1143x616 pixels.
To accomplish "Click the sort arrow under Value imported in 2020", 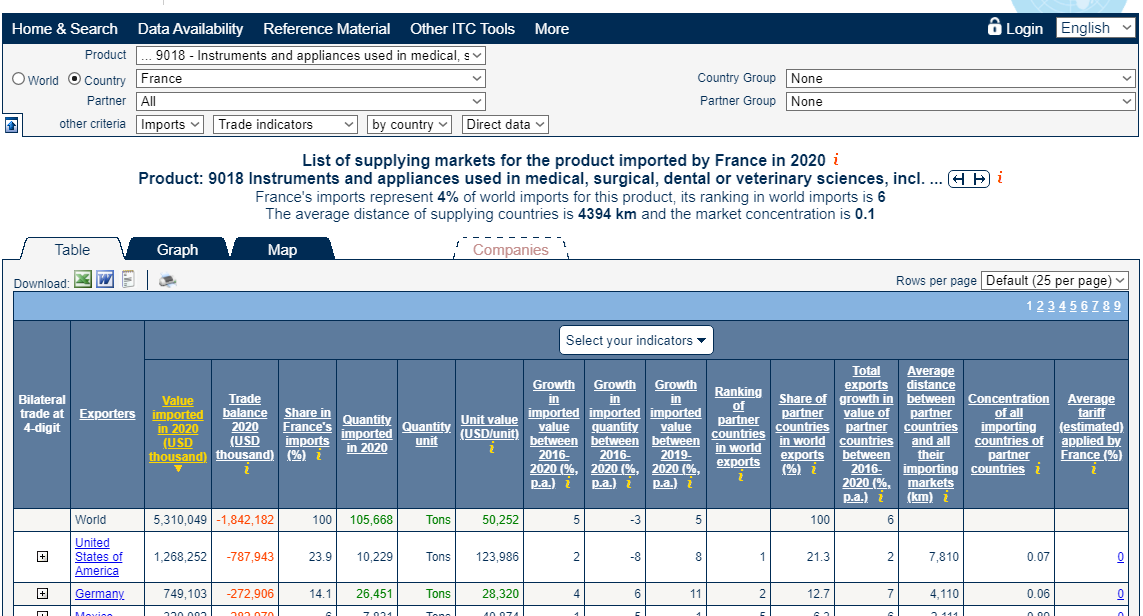I will [x=178, y=469].
